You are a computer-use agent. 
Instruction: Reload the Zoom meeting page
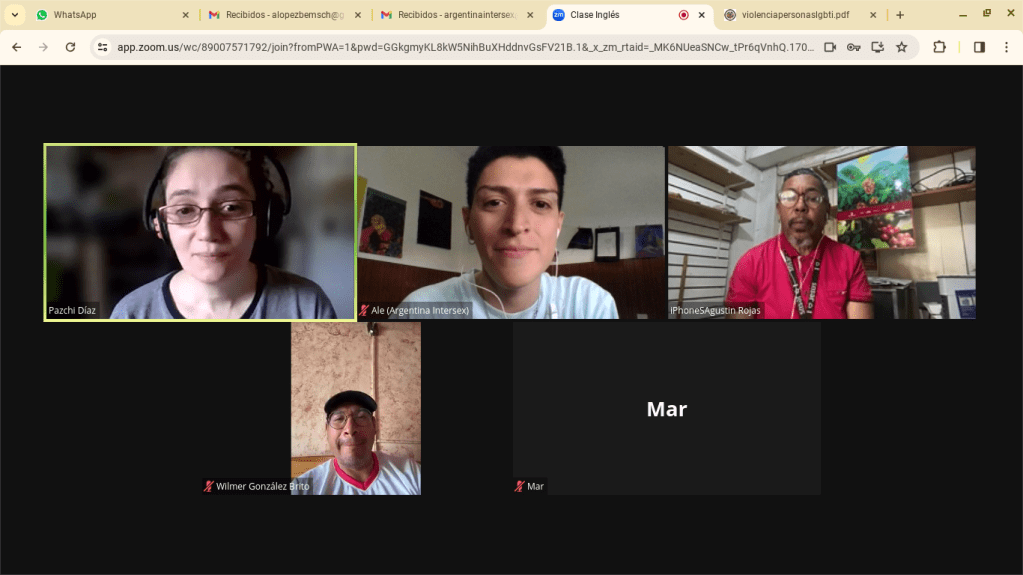pyautogui.click(x=70, y=47)
